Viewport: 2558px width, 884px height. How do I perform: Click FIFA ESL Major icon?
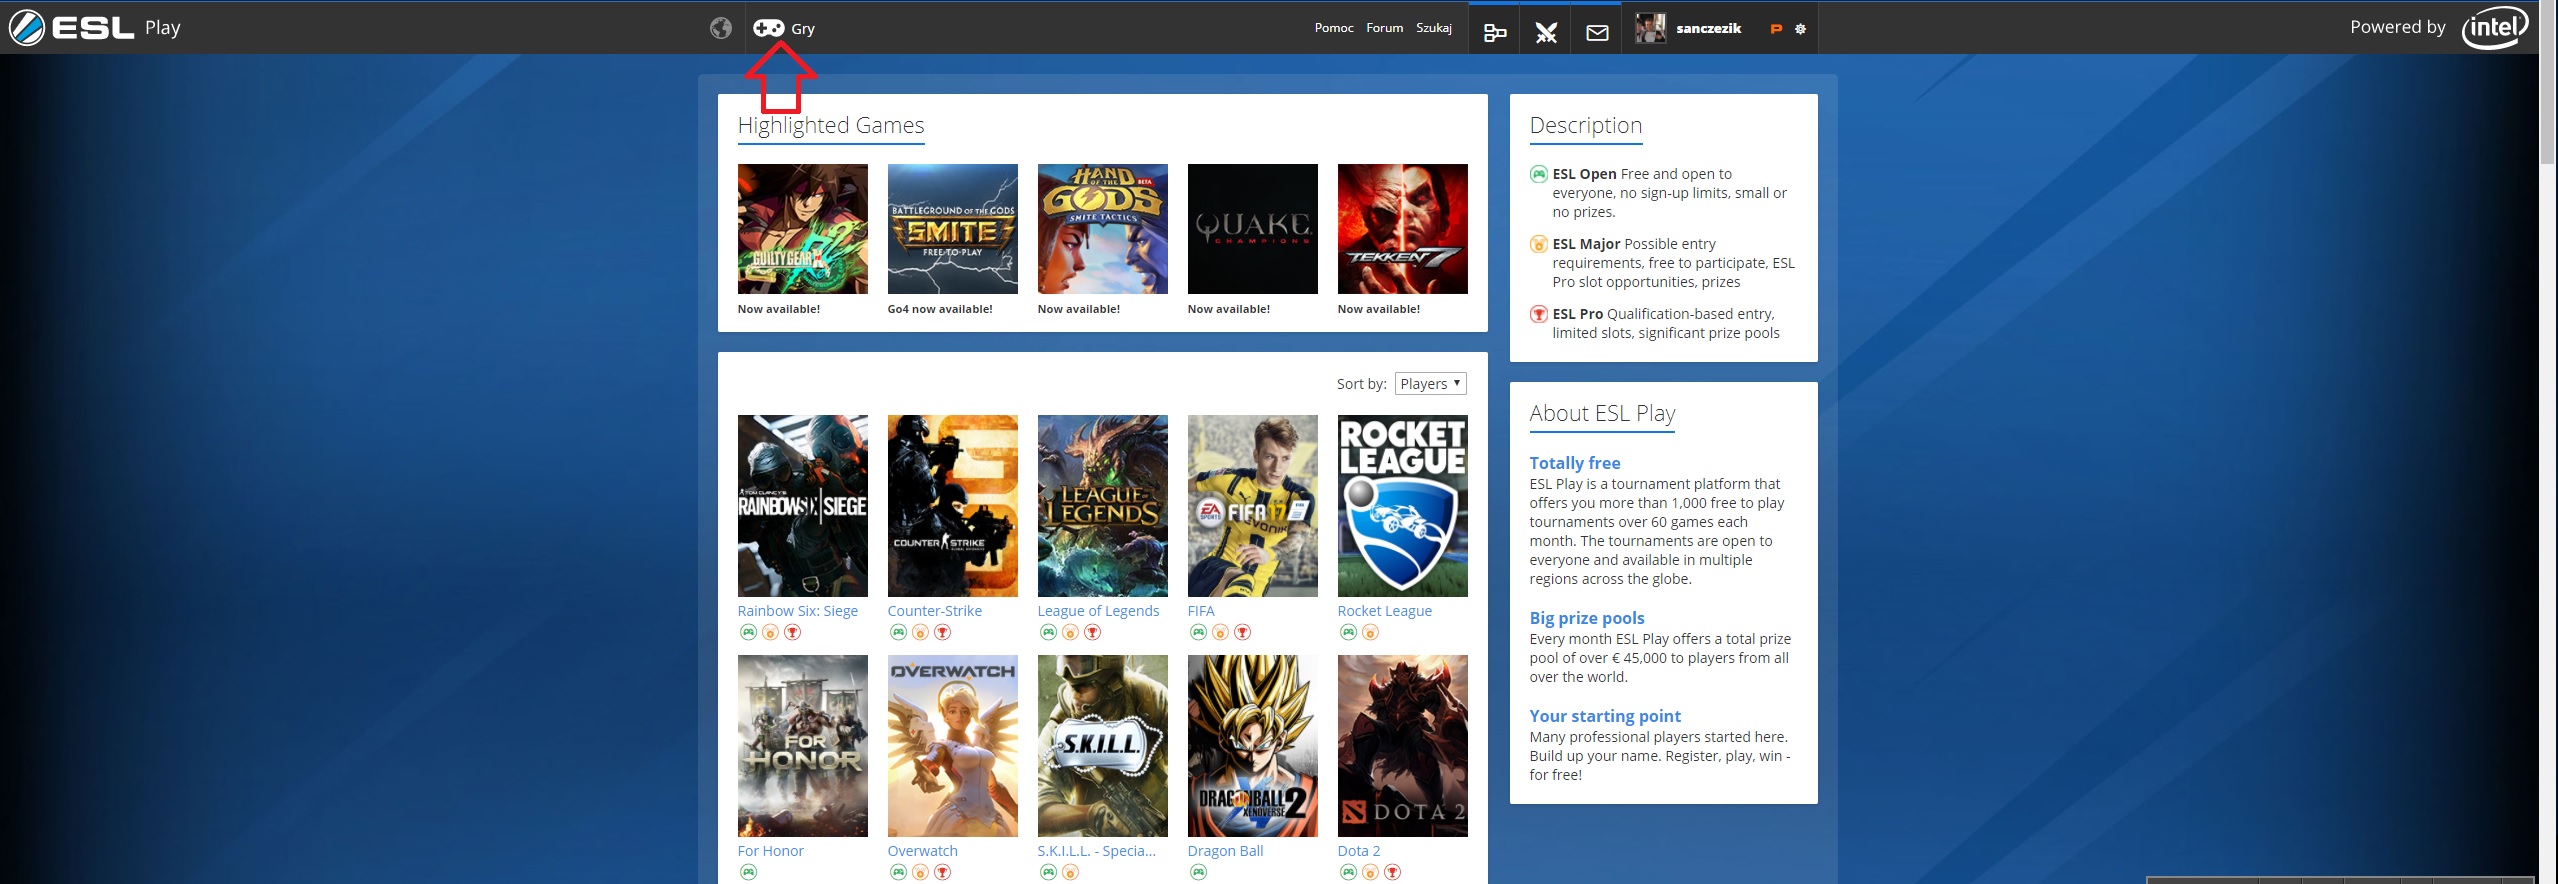coord(1220,632)
